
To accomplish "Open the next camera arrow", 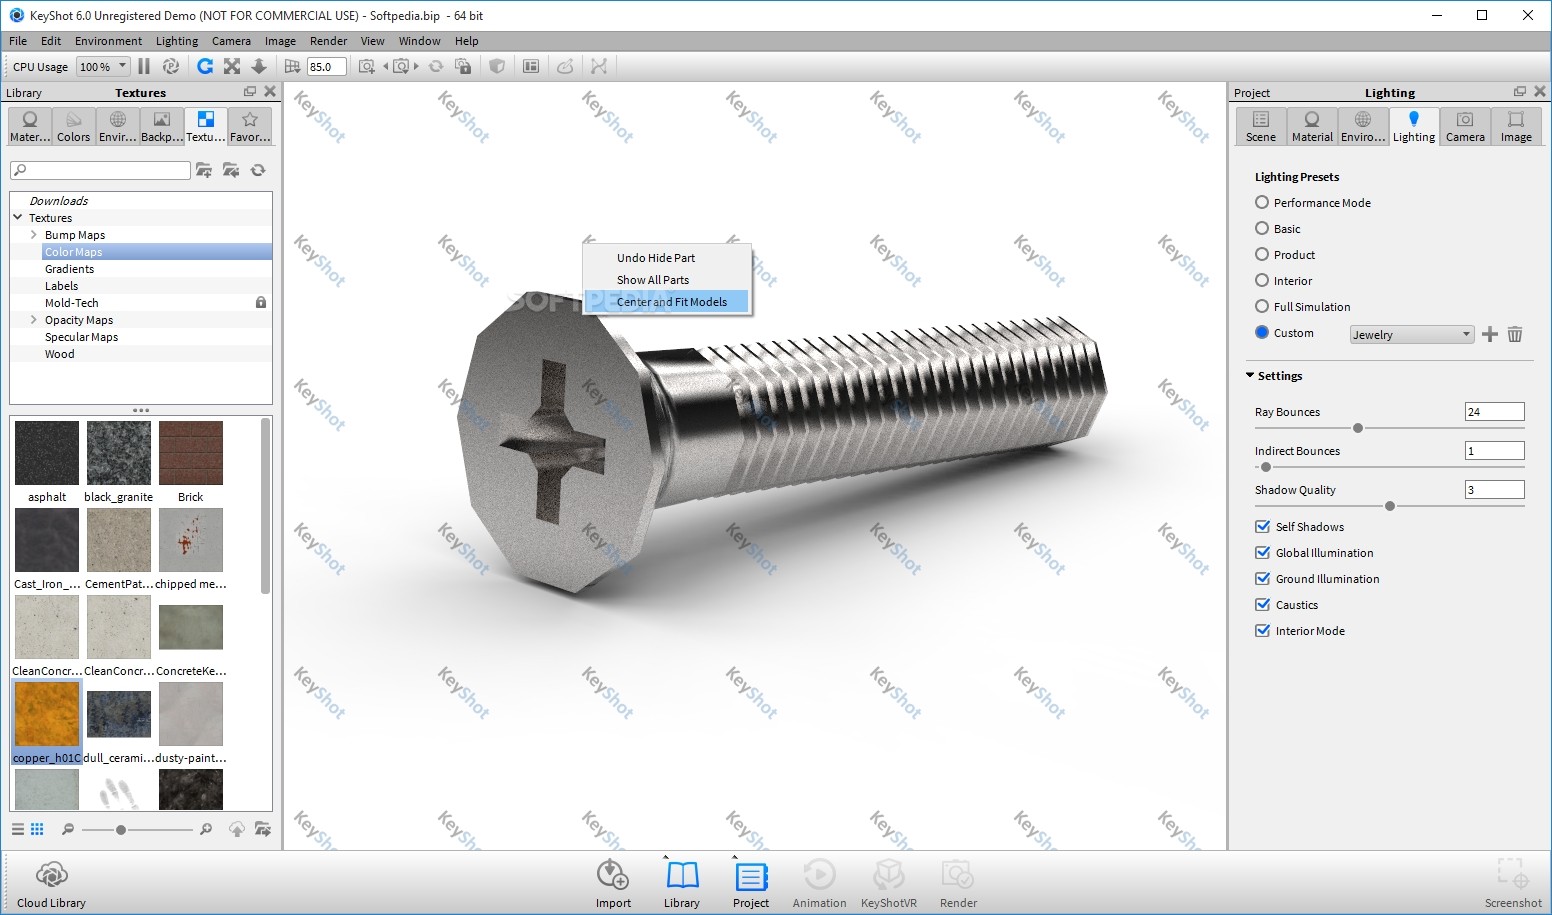I will (x=416, y=66).
